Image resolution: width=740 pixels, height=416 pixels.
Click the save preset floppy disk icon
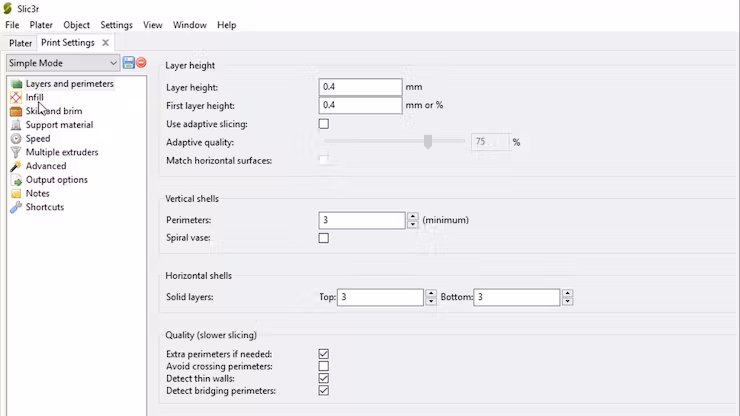click(128, 63)
